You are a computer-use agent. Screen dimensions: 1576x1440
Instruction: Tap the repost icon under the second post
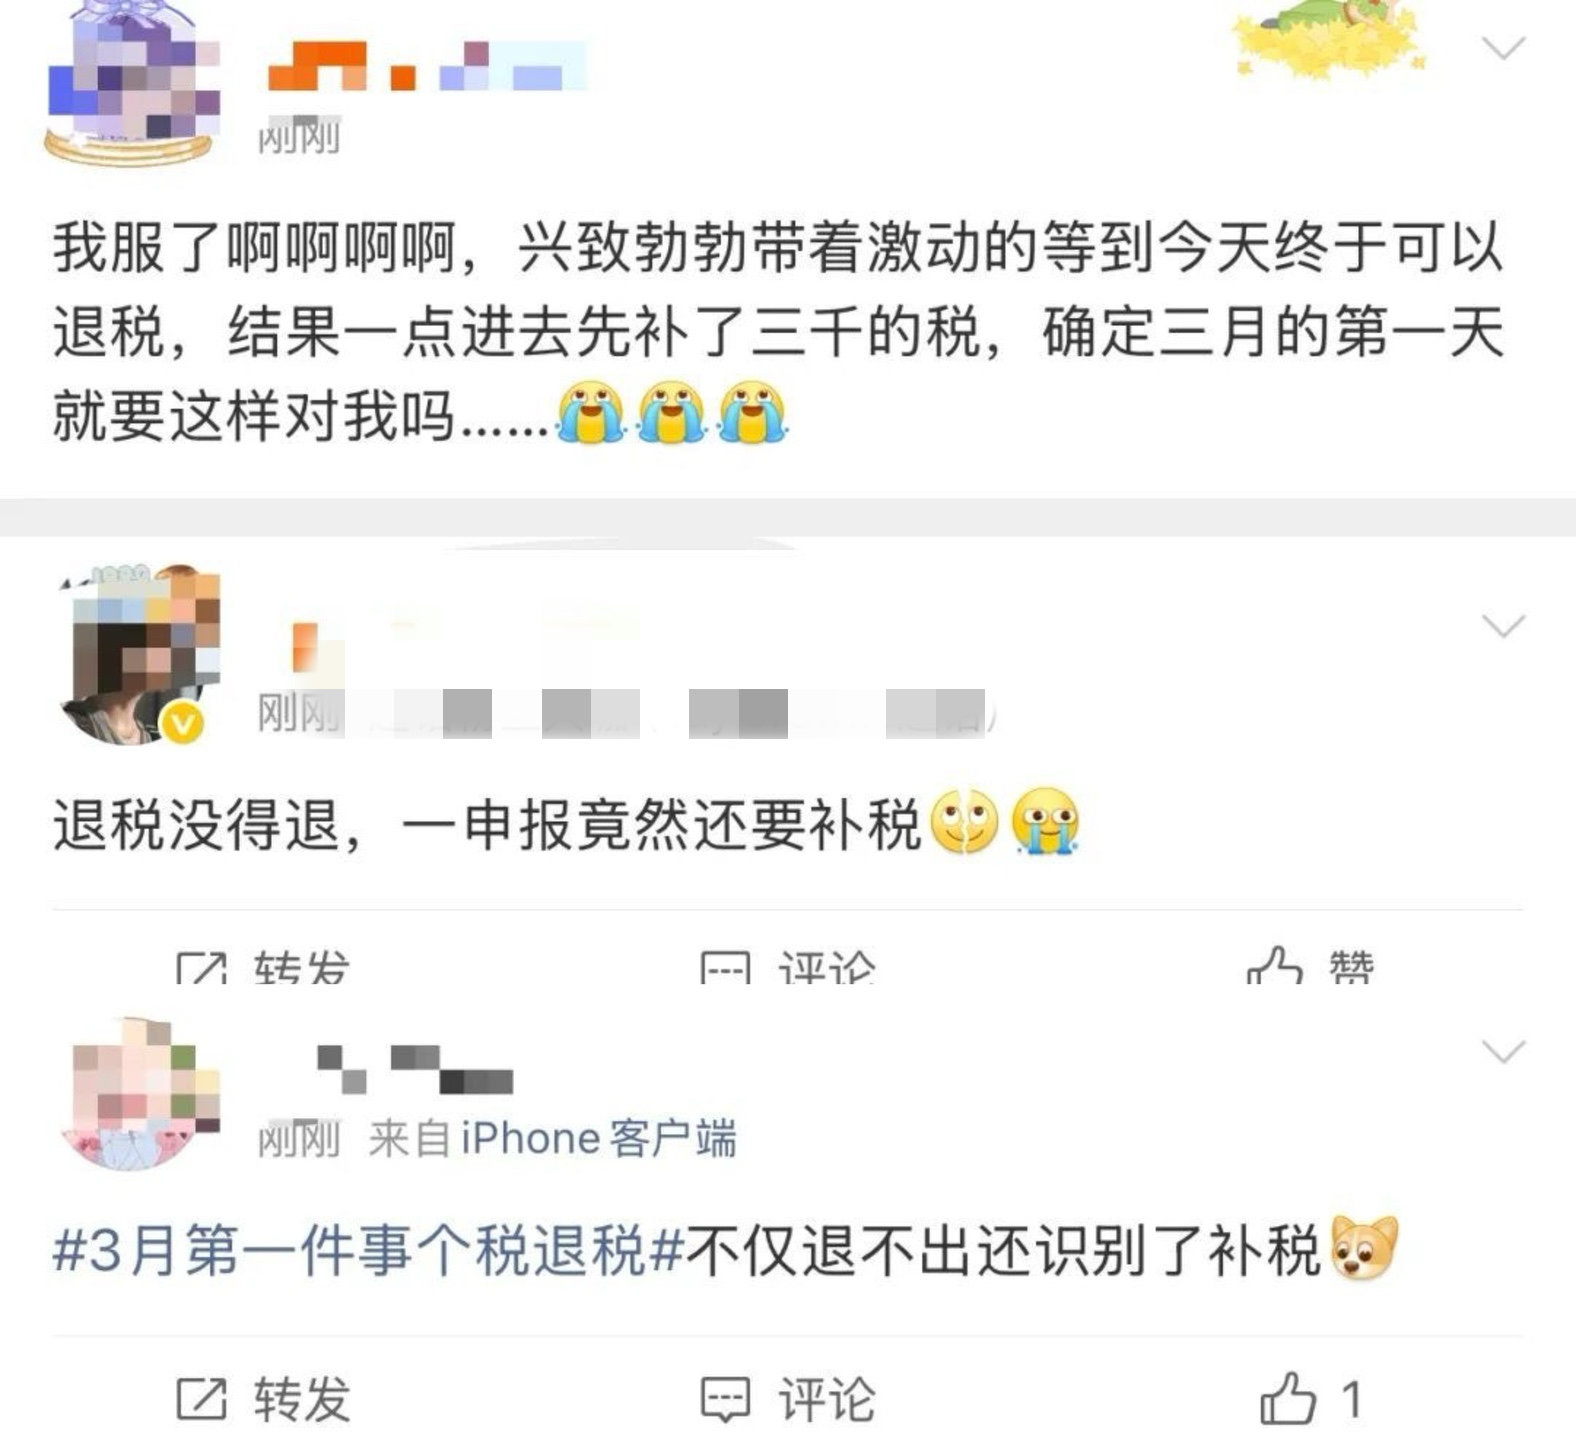coord(202,966)
